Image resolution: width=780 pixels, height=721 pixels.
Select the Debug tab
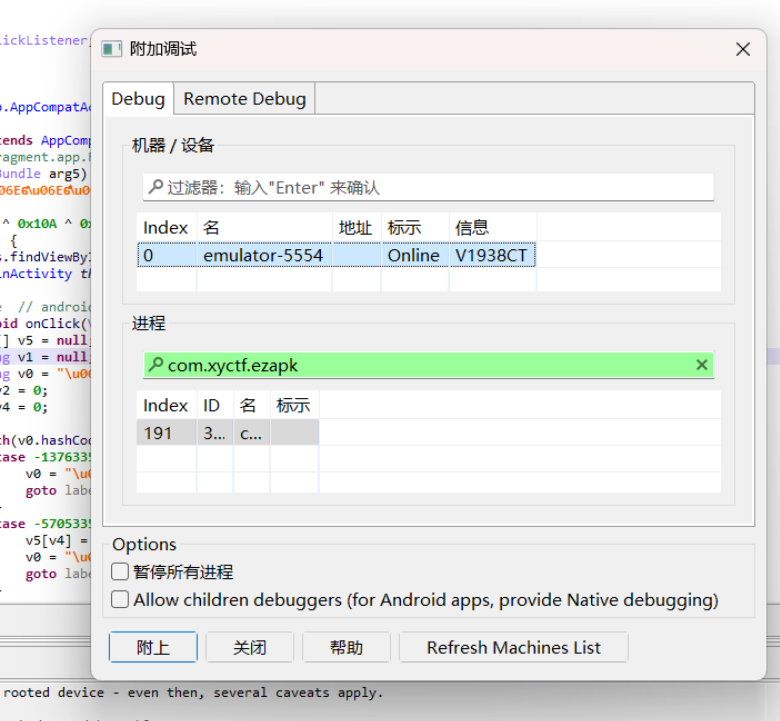click(138, 99)
